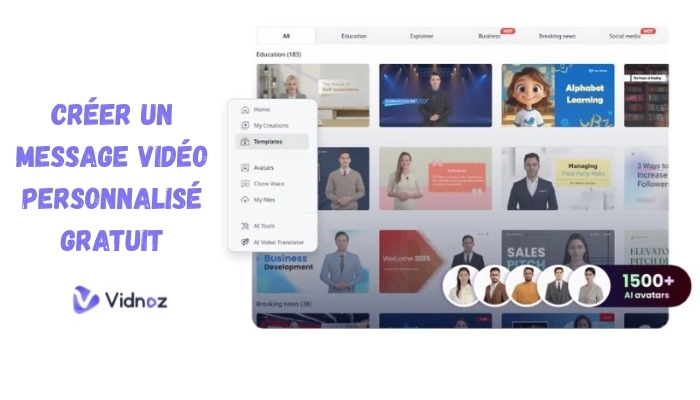Open My Creations menu entry
This screenshot has width=700, height=400.
[272, 125]
